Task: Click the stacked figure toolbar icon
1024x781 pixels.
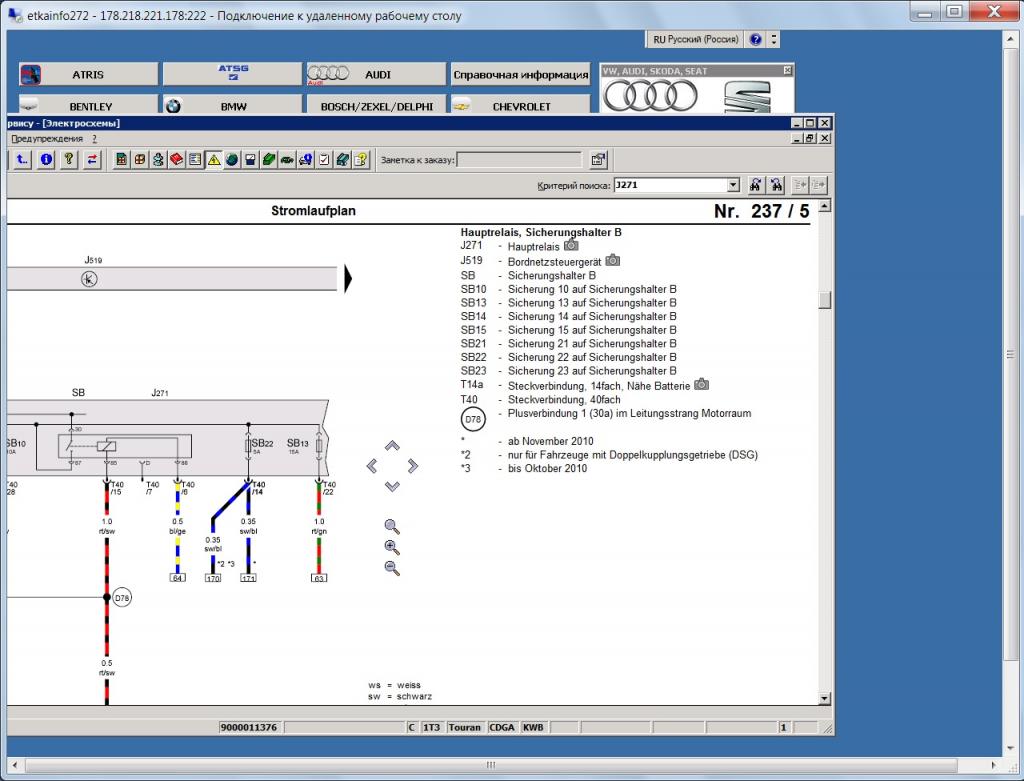Action: point(158,159)
